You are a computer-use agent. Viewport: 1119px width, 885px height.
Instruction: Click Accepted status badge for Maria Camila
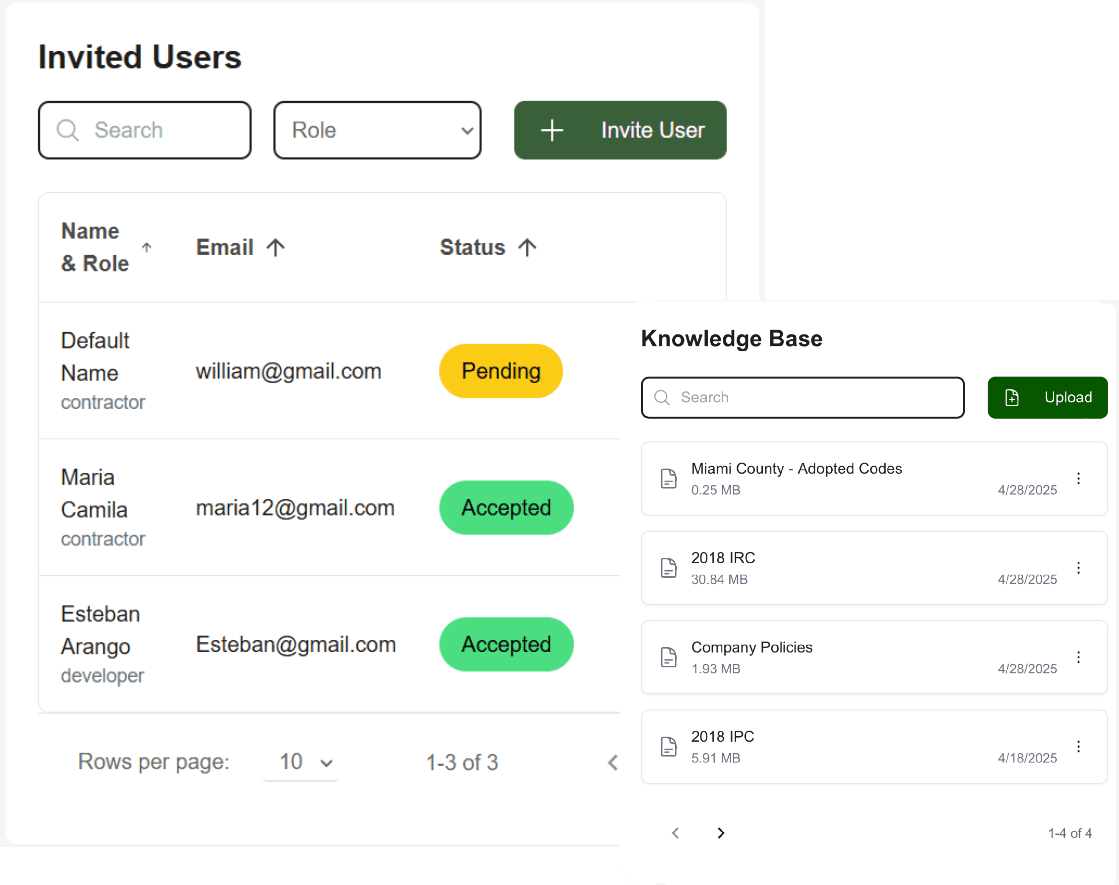(x=506, y=508)
